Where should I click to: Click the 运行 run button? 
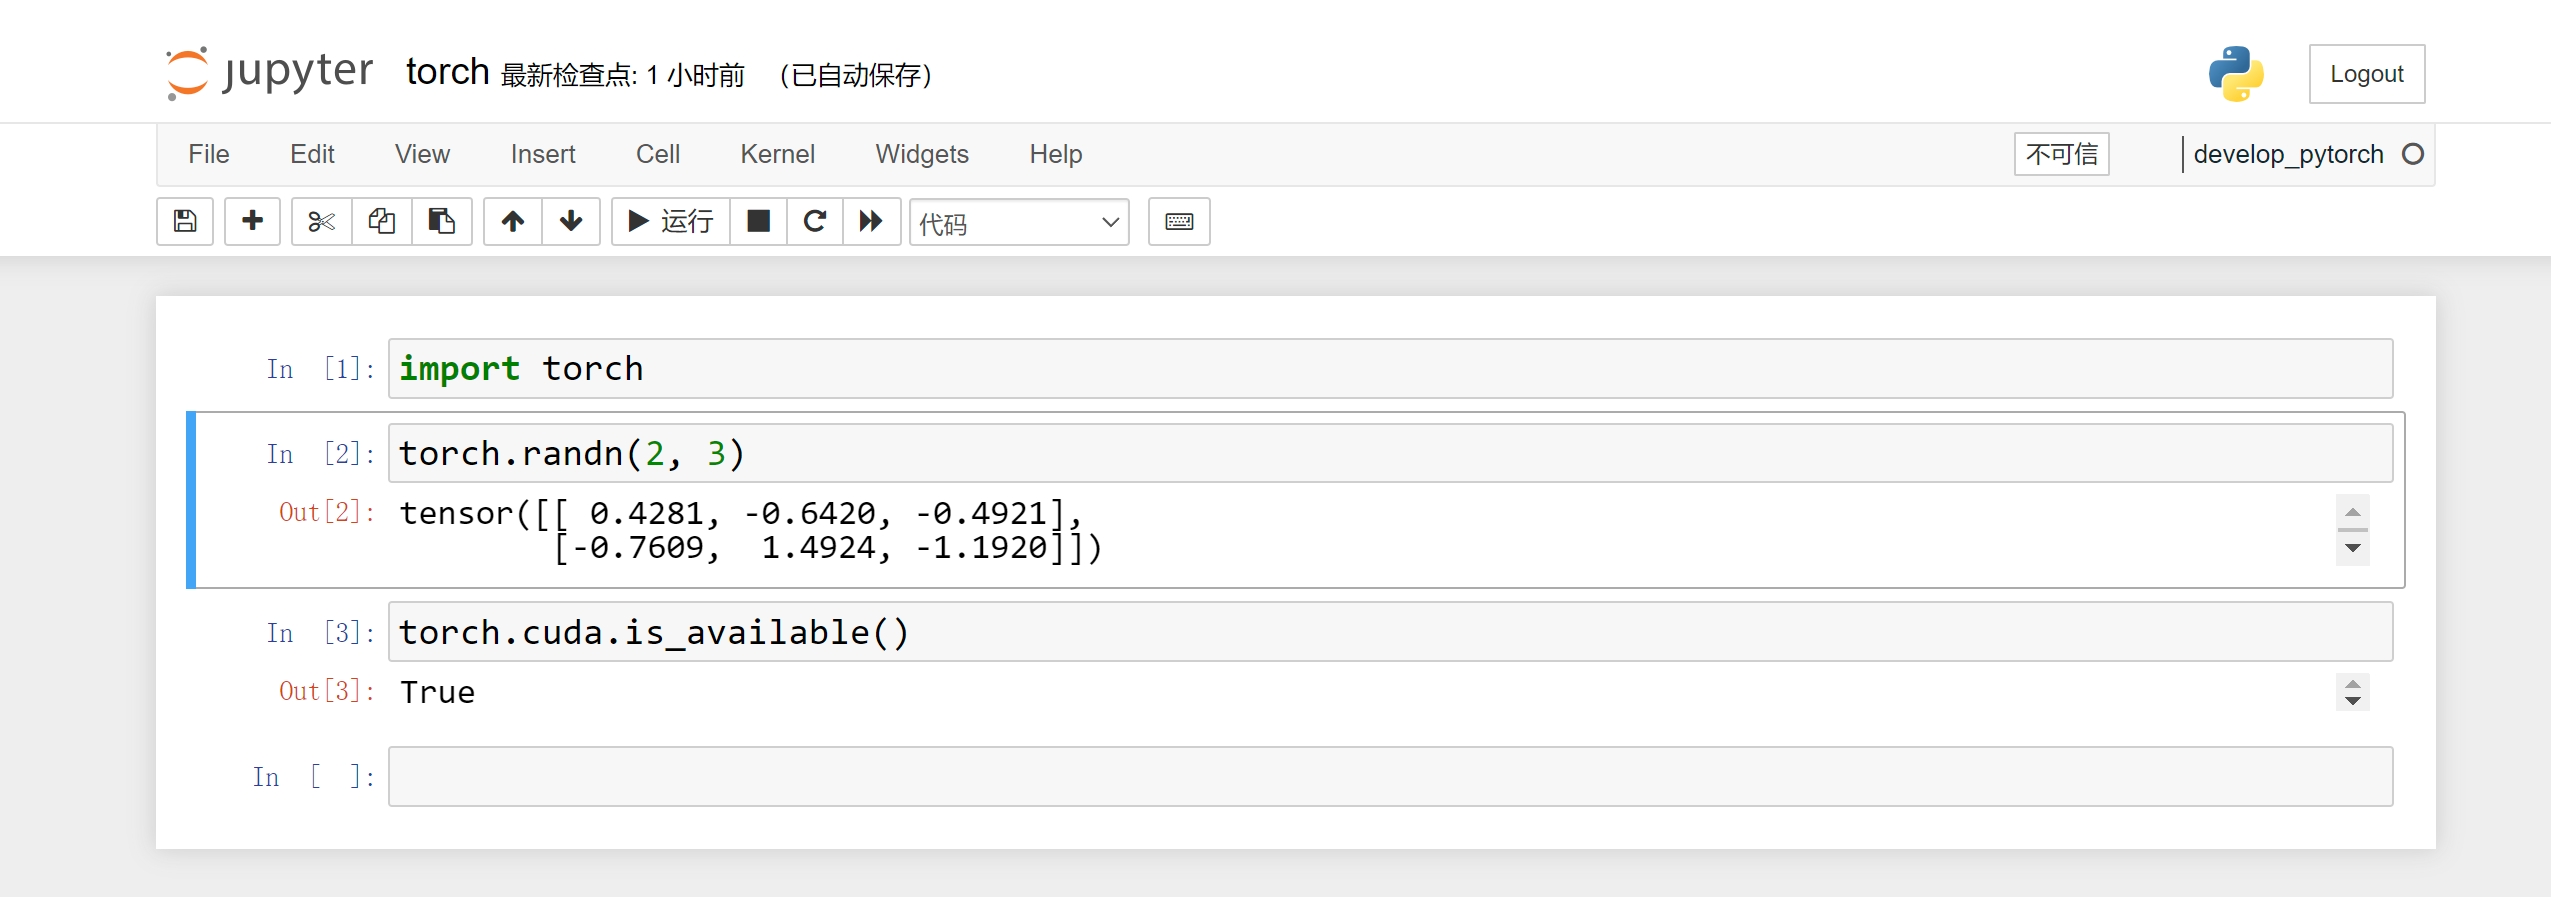[x=671, y=221]
